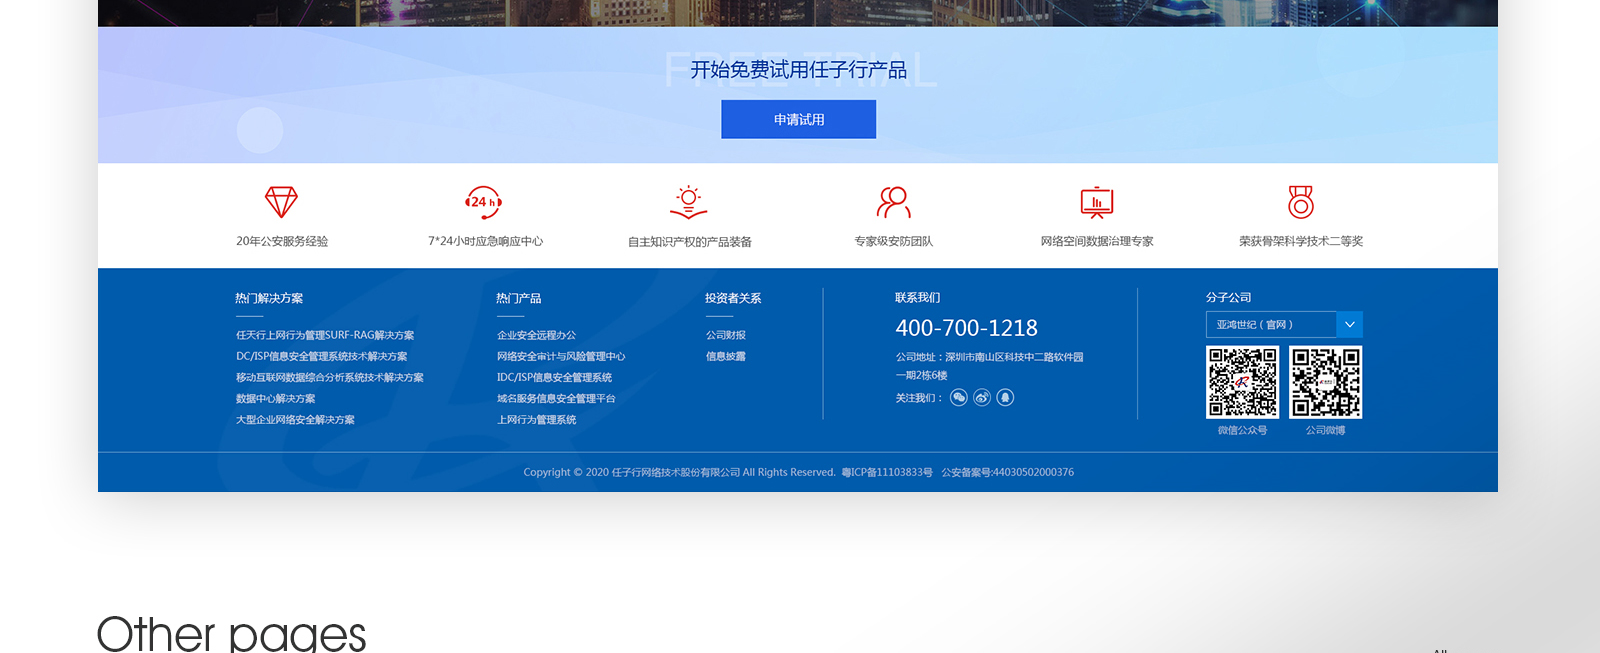Click the 申请试用 apply for trial button

tap(798, 119)
